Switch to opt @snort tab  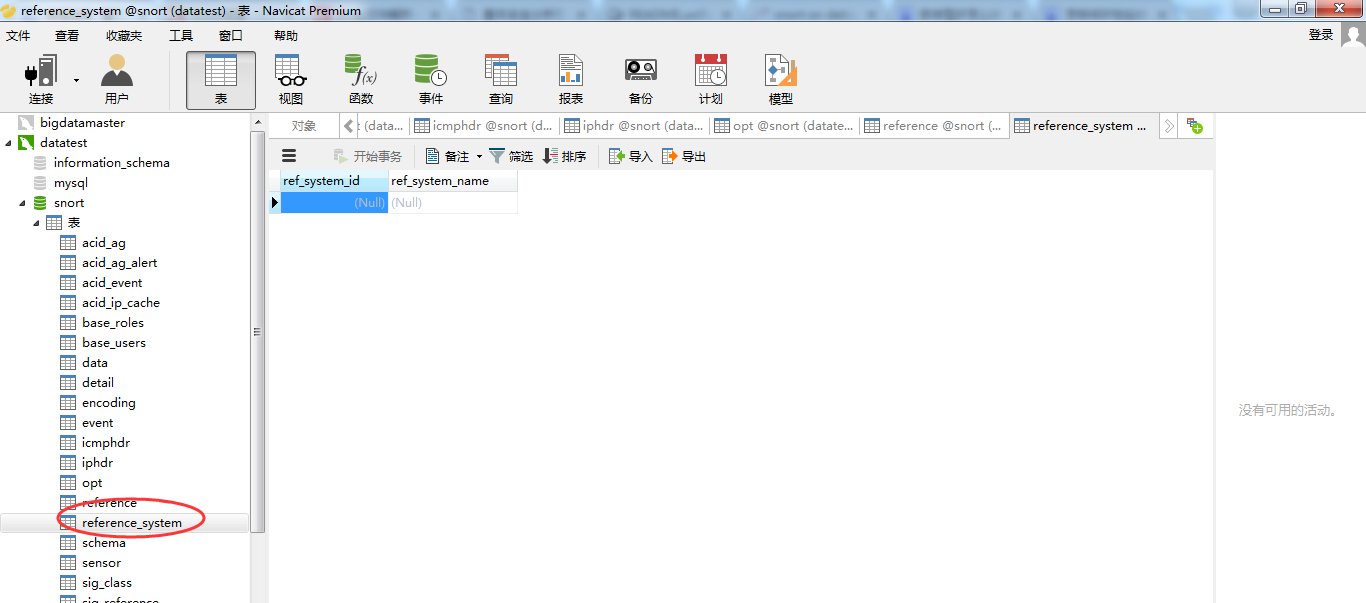coord(784,126)
